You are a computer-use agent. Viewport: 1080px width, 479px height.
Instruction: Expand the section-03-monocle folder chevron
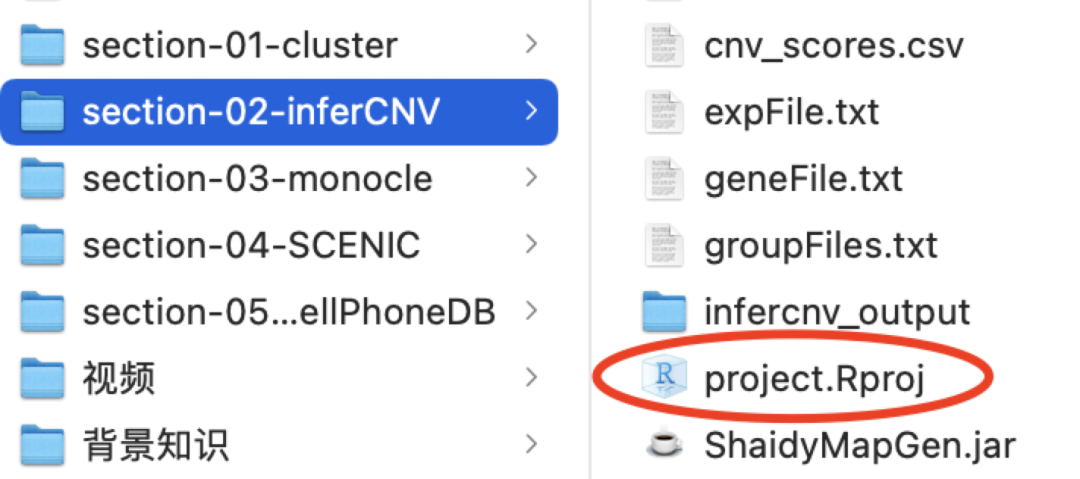[x=531, y=178]
